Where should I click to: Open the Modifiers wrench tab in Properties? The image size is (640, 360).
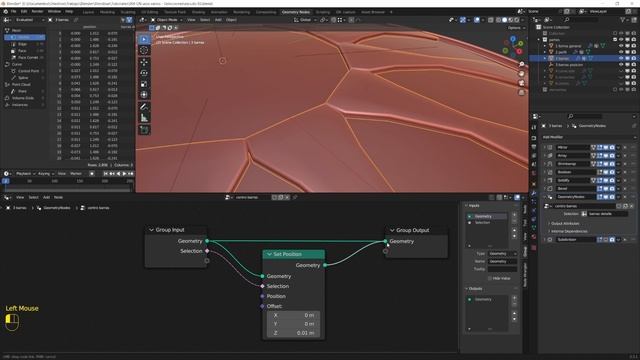(x=534, y=193)
